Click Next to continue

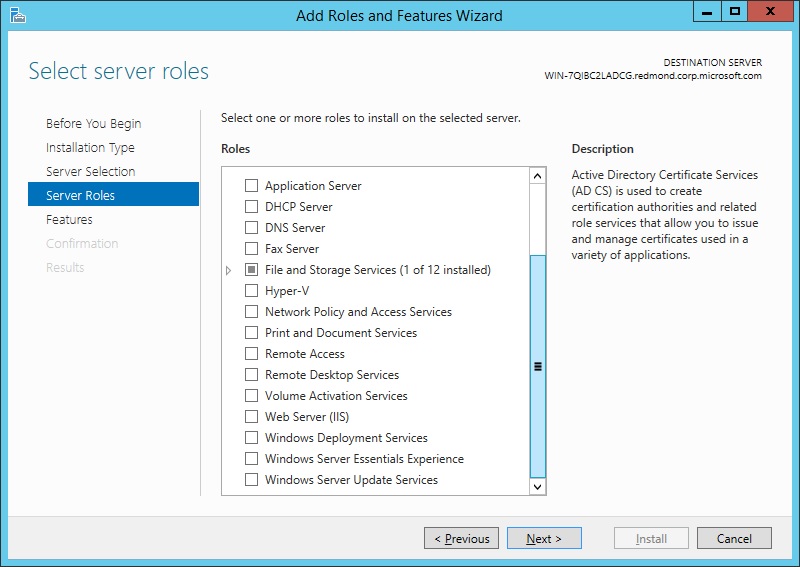click(544, 538)
